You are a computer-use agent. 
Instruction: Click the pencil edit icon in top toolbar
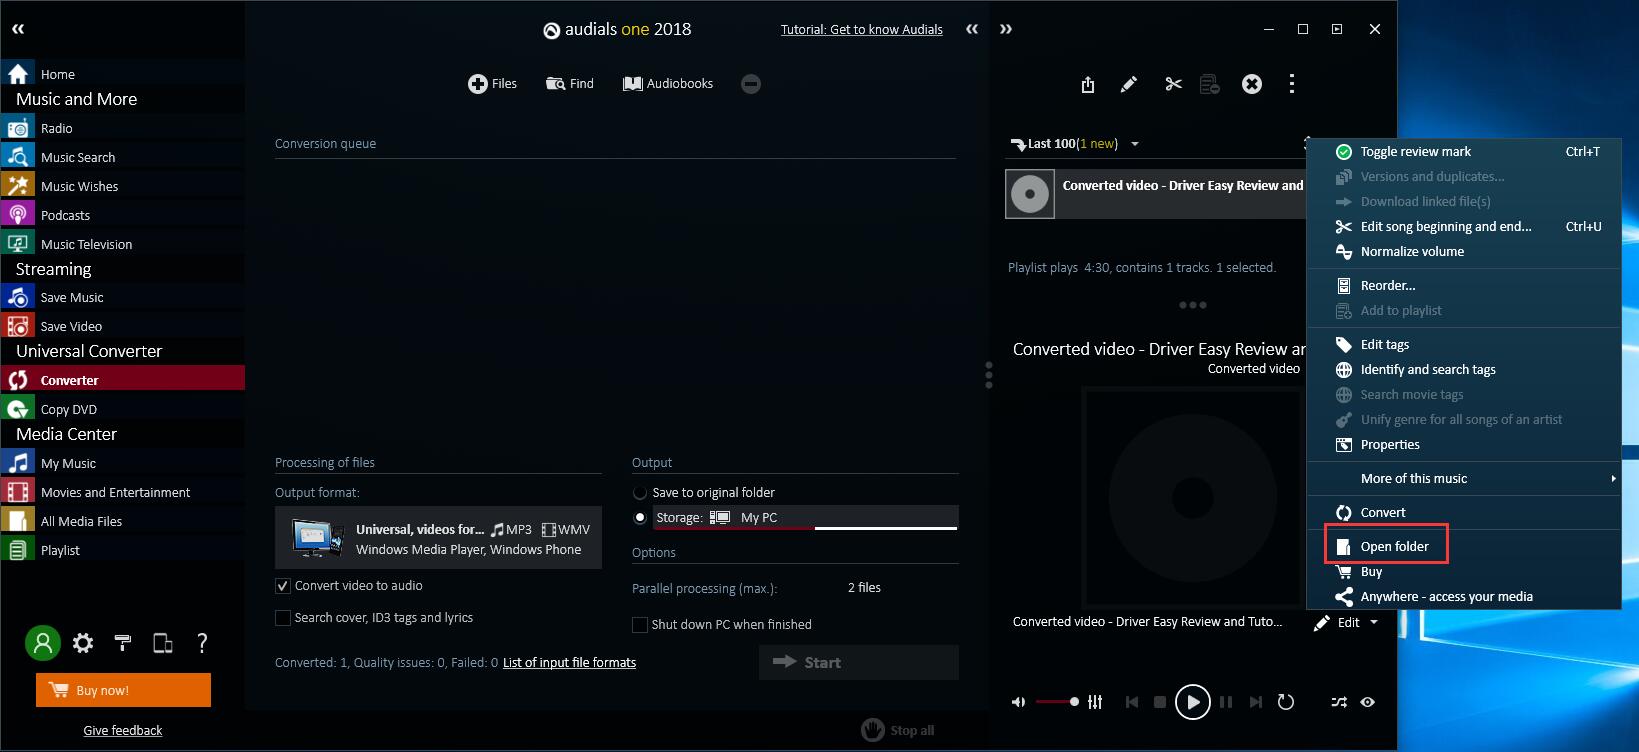click(x=1129, y=84)
